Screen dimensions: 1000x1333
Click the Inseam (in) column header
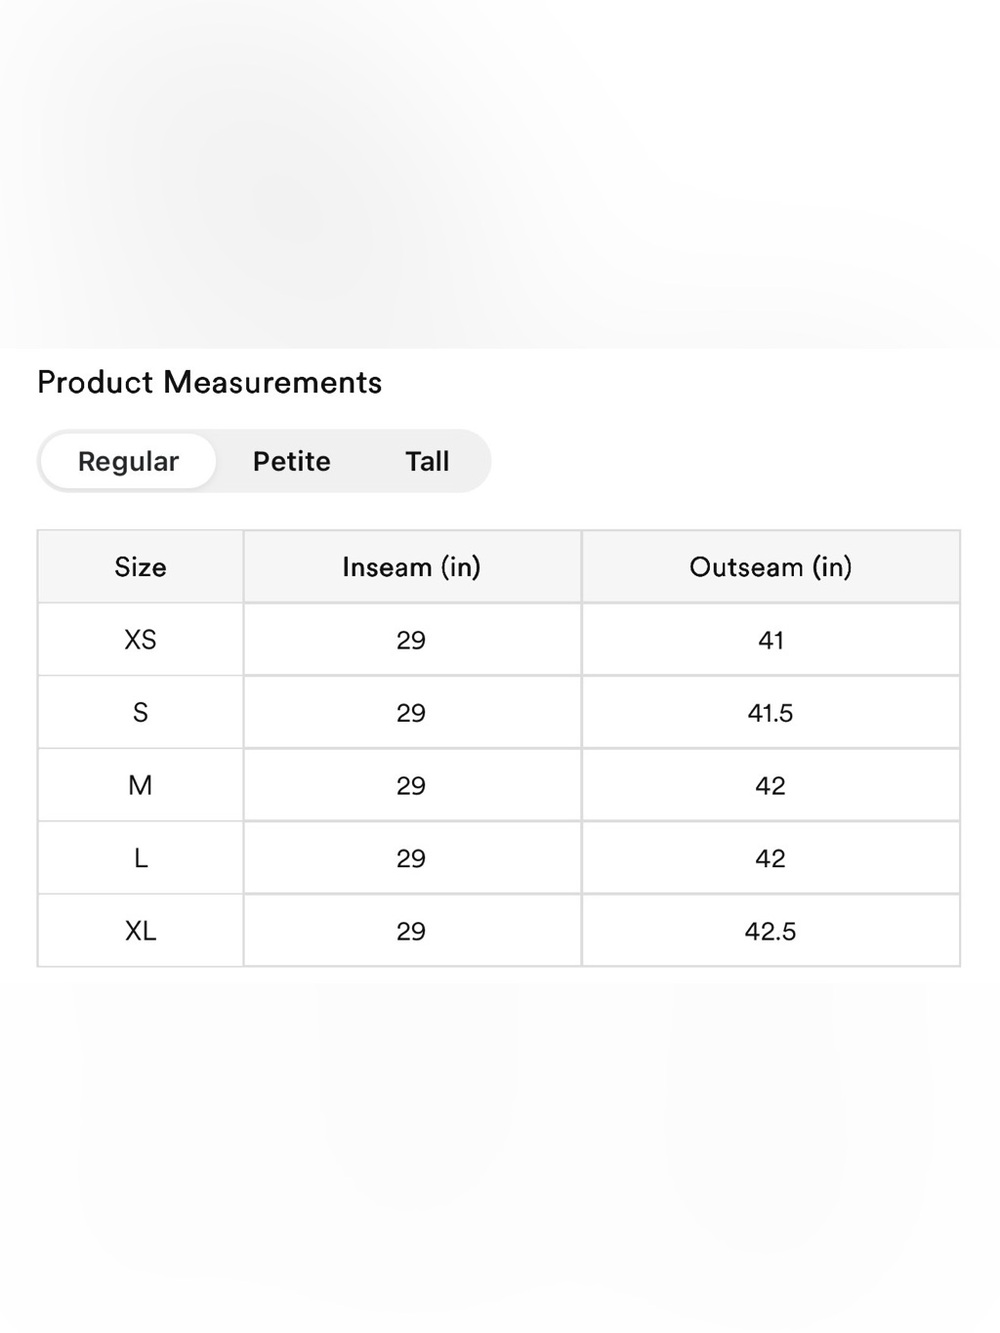412,567
